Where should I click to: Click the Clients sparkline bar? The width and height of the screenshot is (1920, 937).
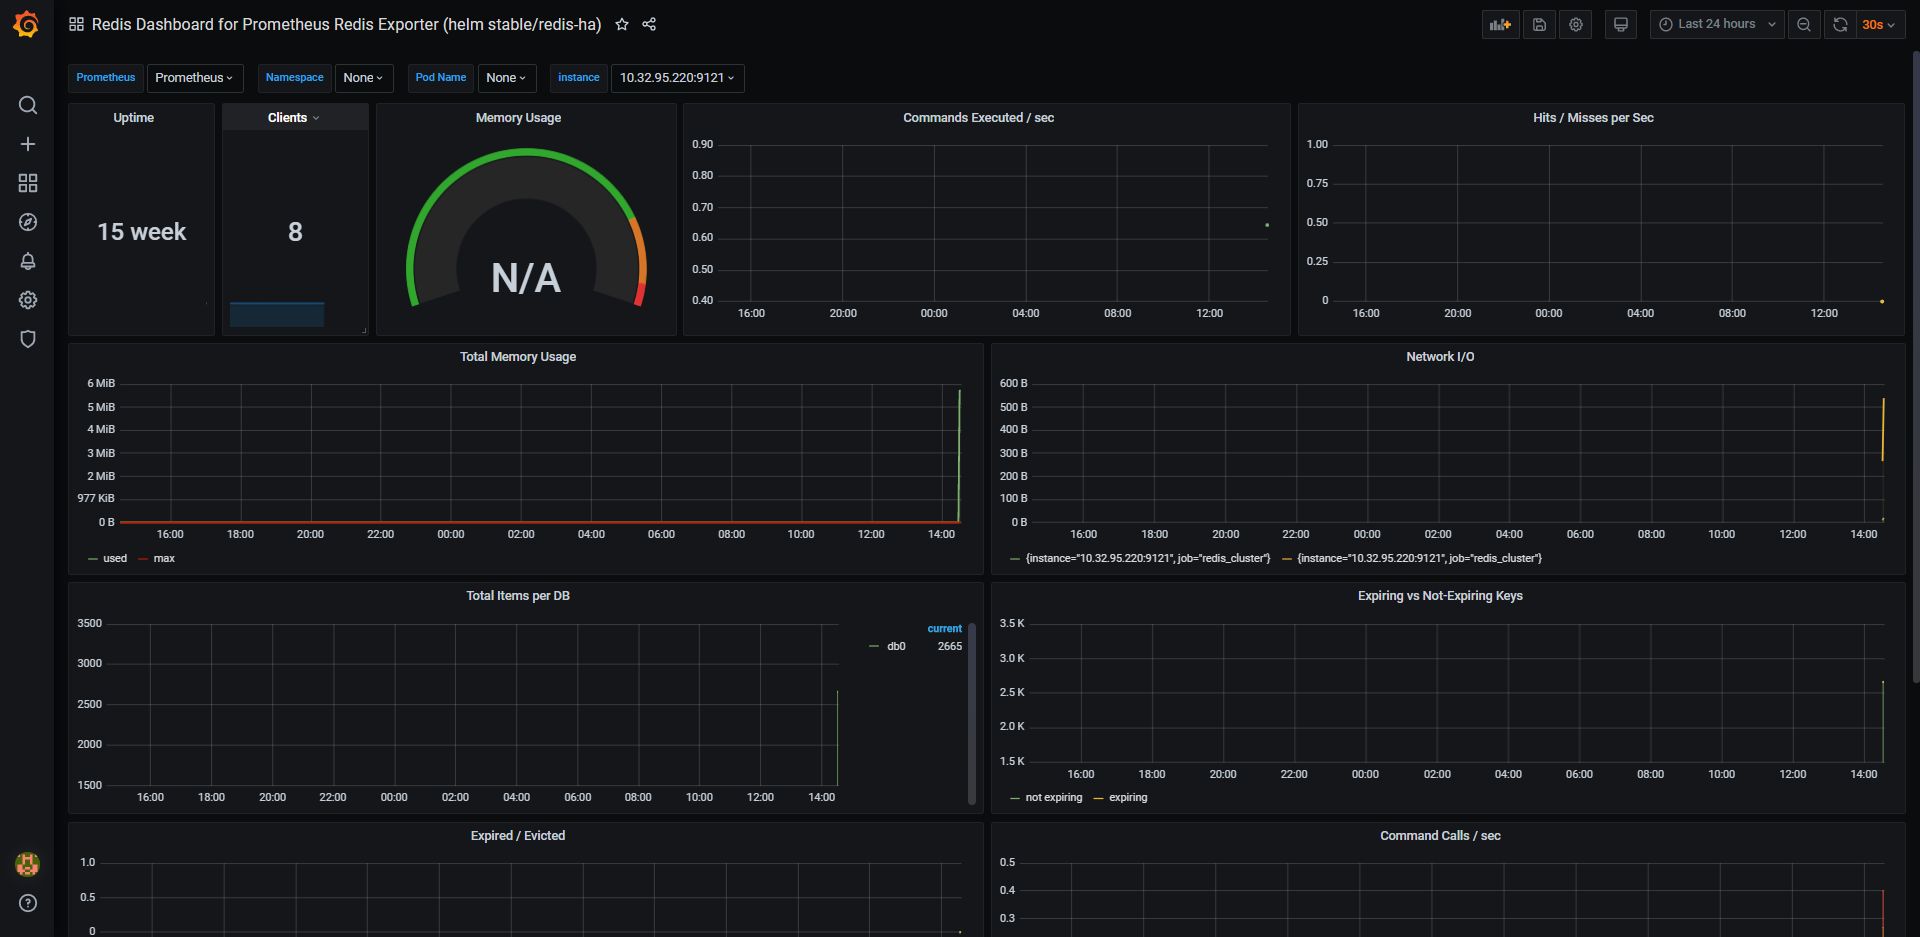tap(277, 314)
